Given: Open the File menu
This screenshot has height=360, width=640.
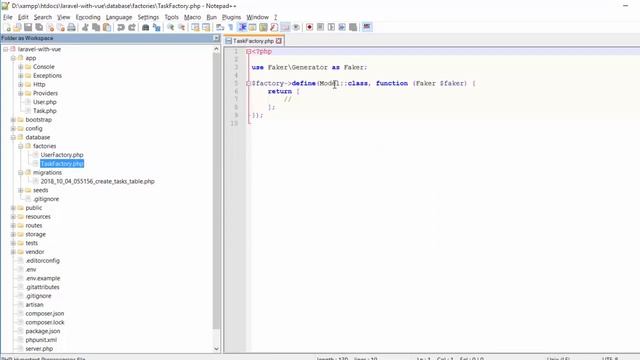Looking at the screenshot, I should tap(8, 17).
